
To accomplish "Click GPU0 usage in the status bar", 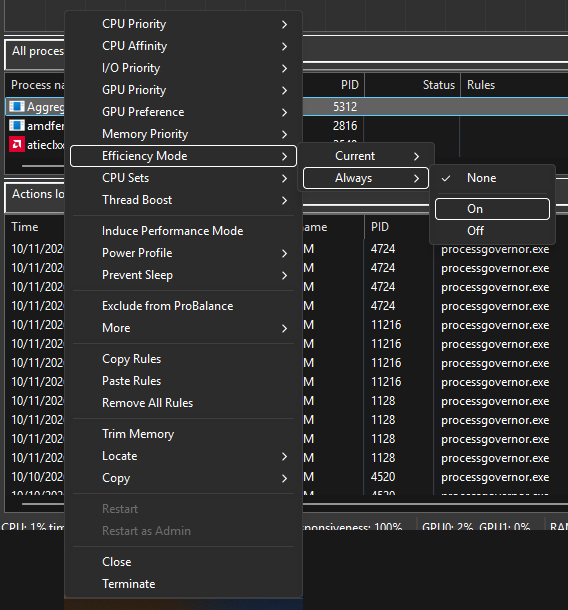I will pyautogui.click(x=447, y=526).
